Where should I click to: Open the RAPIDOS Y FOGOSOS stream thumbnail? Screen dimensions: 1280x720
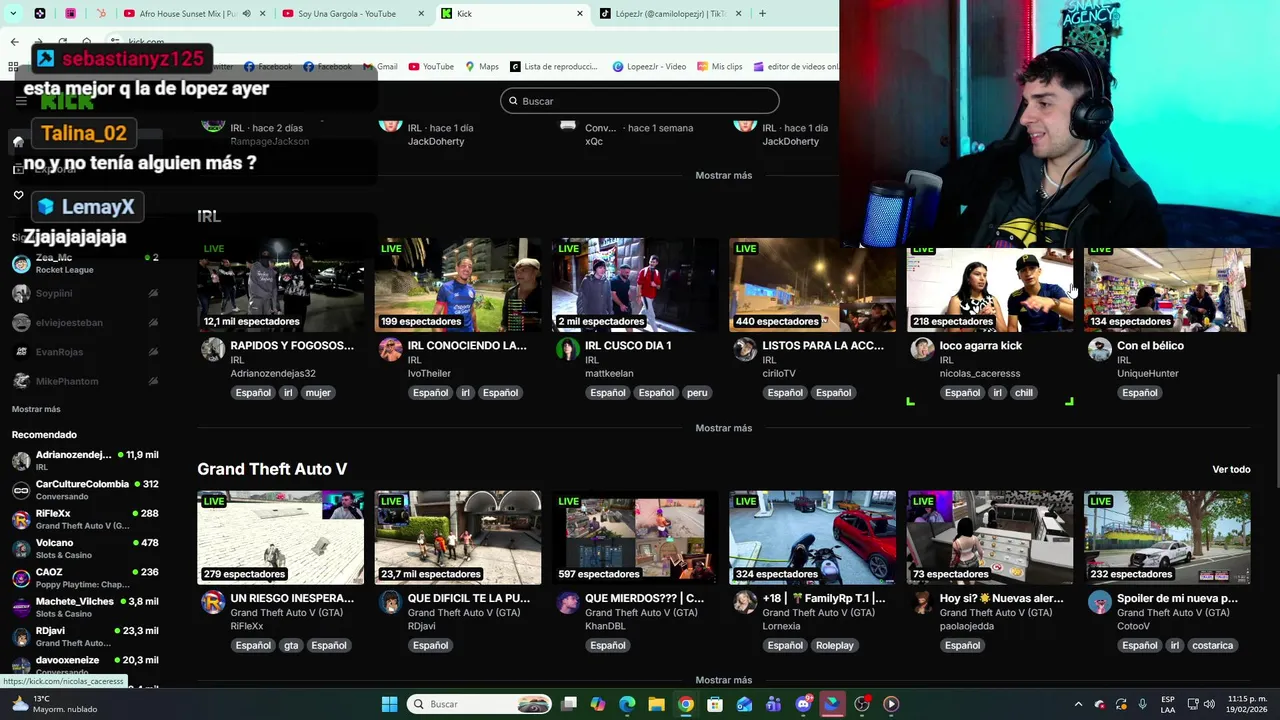point(280,285)
